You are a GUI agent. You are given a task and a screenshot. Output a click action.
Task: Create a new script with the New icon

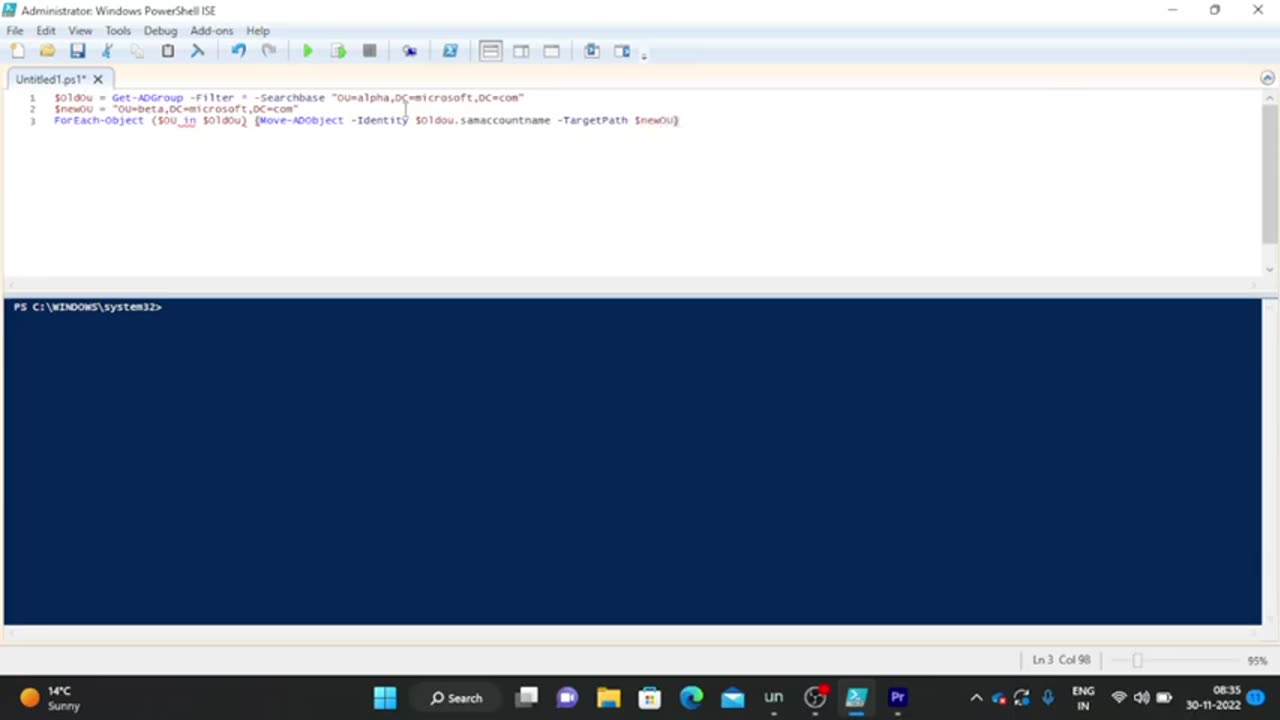coord(17,51)
